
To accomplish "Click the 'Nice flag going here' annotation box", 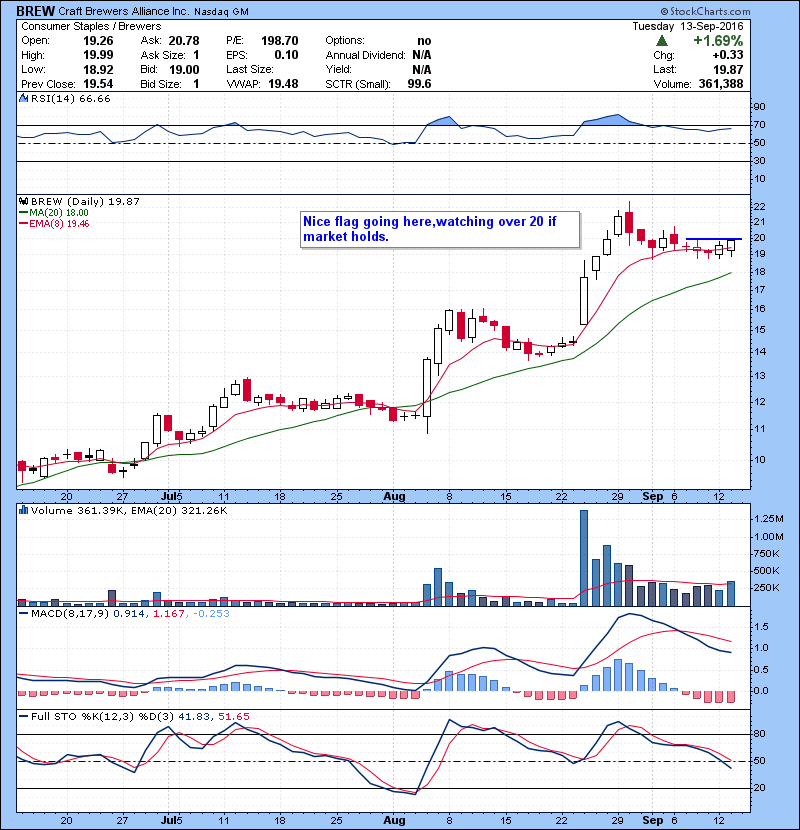I will (x=440, y=229).
